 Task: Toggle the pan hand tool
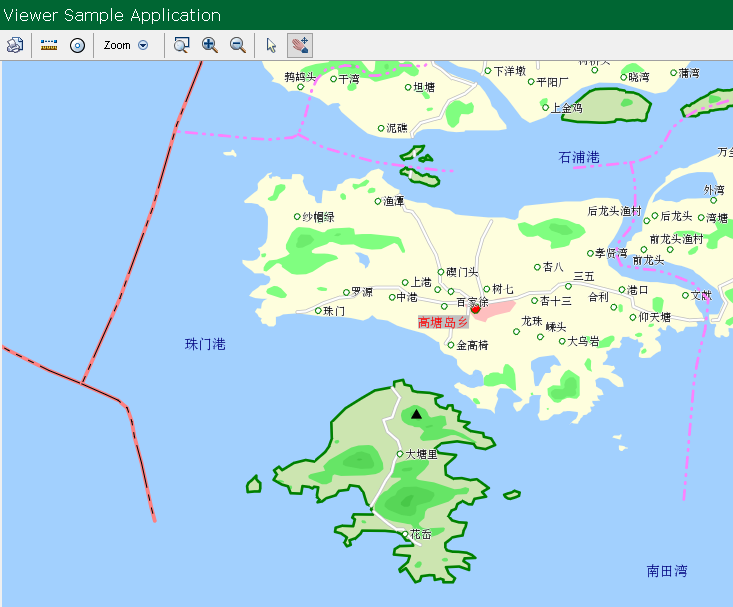point(299,45)
